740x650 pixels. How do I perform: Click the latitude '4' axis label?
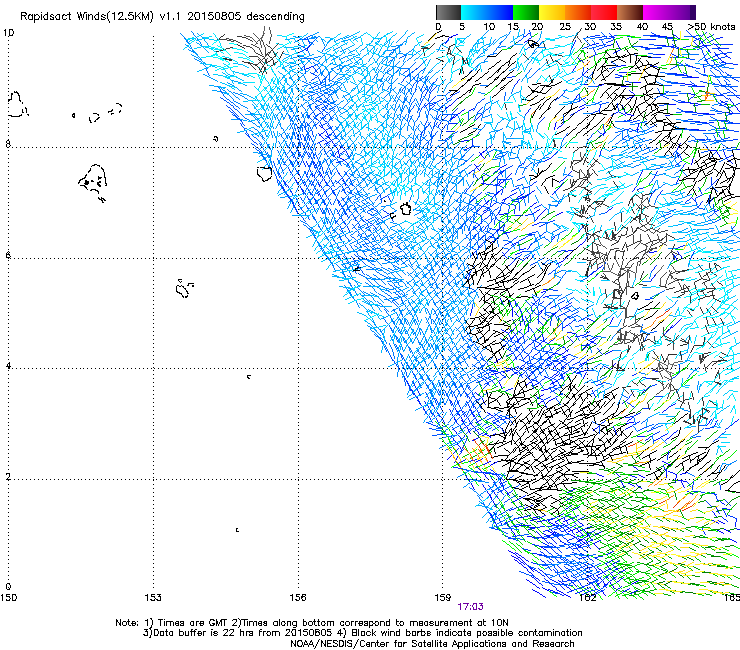pos(8,365)
